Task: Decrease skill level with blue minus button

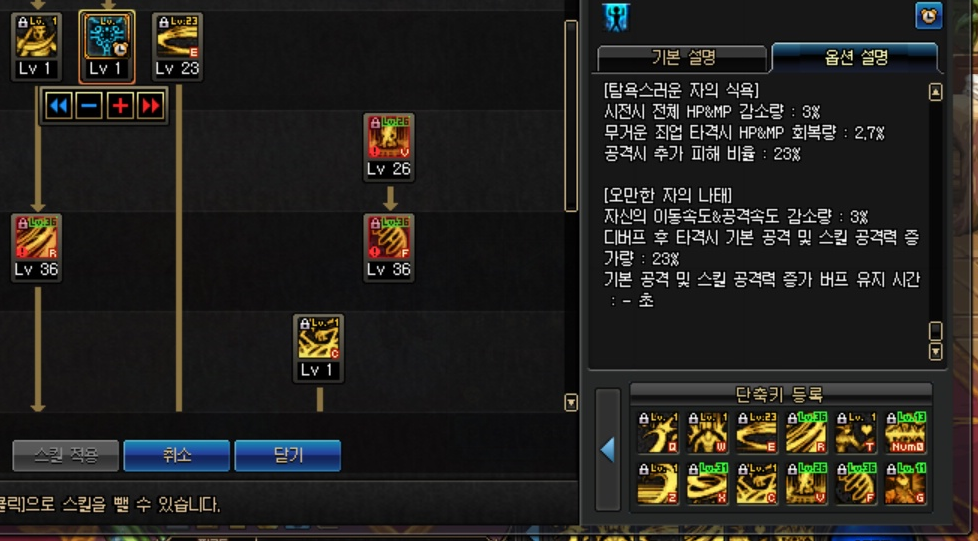Action: click(89, 105)
